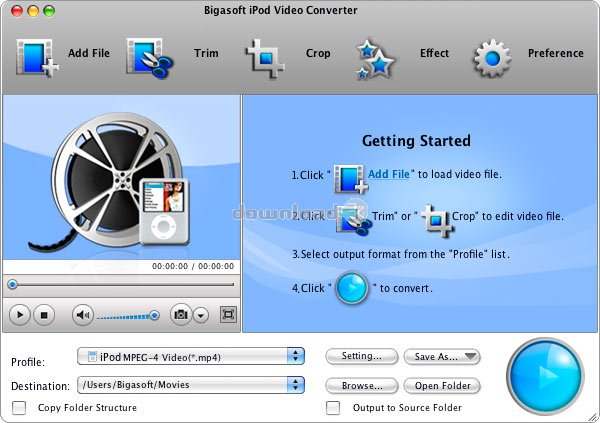This screenshot has width=600, height=423.
Task: Click the 'Select output format' instruction text
Action: [x=401, y=254]
